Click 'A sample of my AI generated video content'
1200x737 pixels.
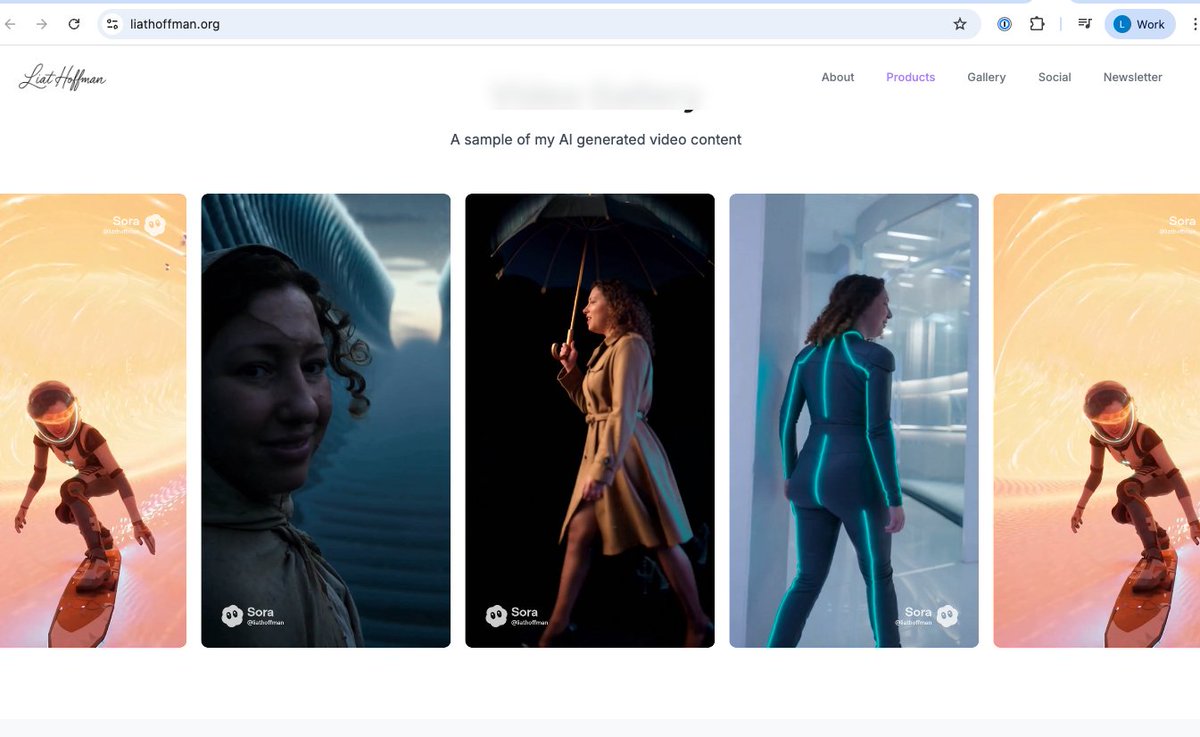click(x=596, y=140)
